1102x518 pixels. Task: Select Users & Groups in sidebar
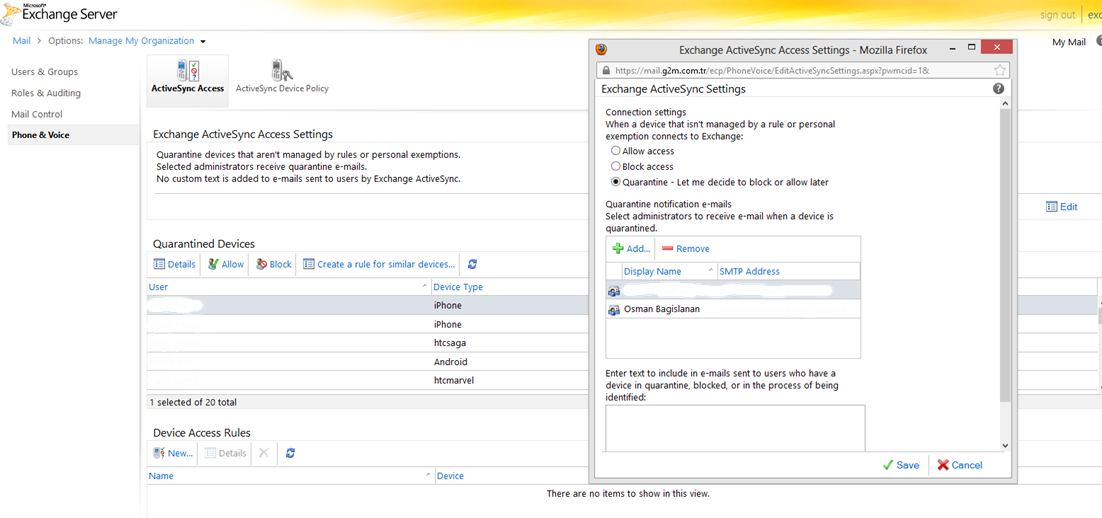(x=44, y=72)
